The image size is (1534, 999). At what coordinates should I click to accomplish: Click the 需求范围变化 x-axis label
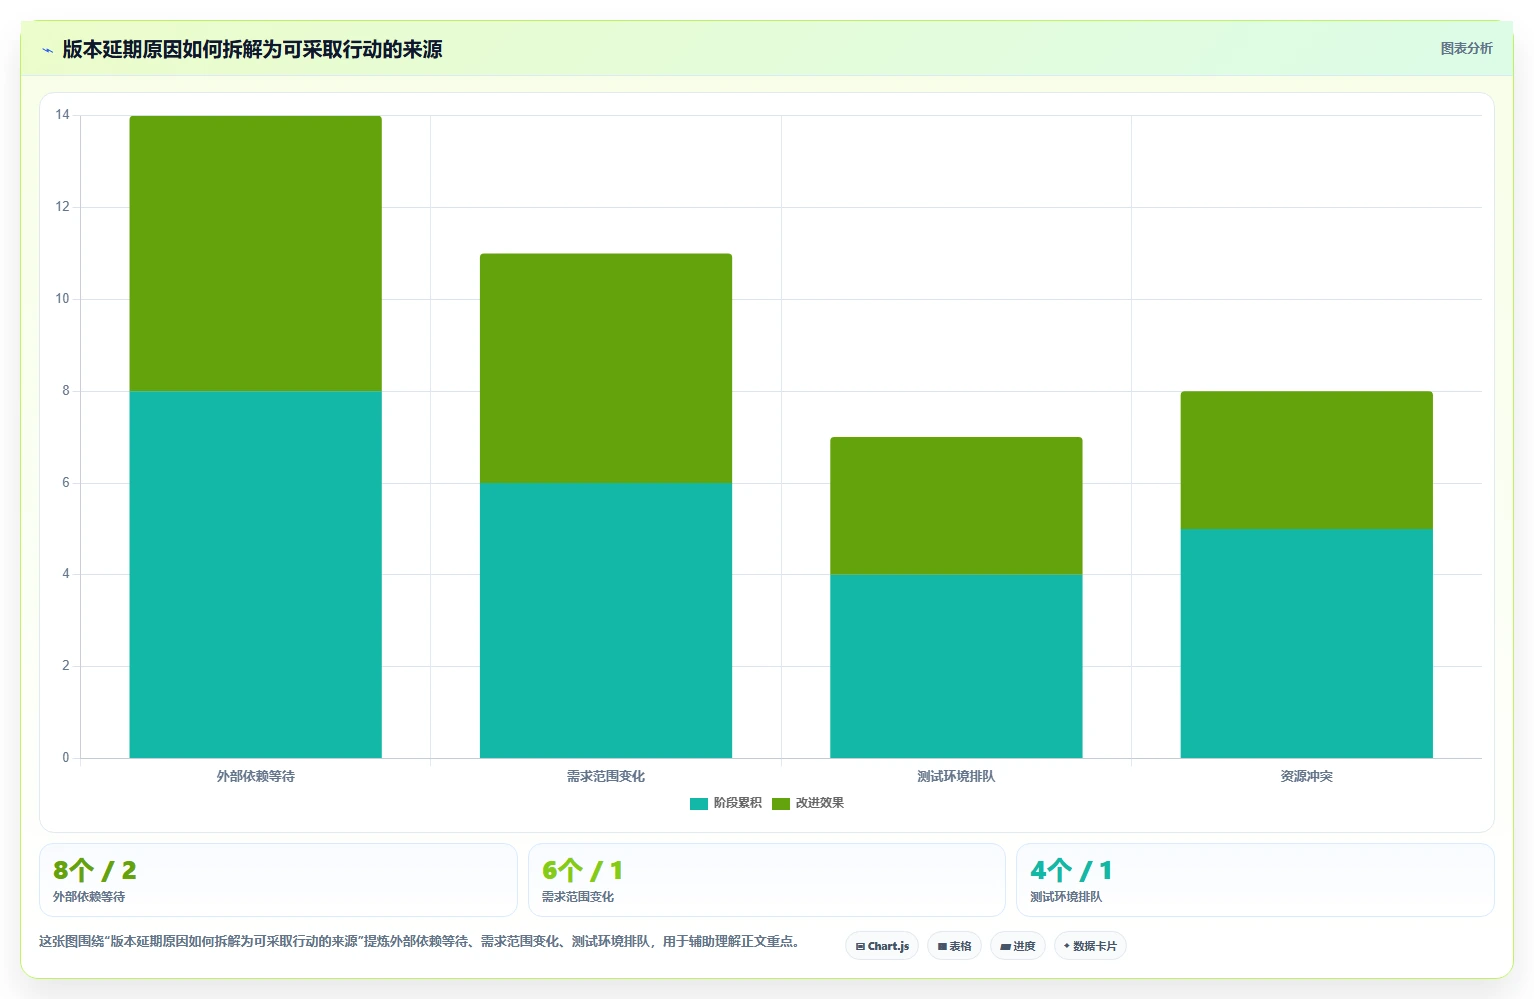coord(606,776)
